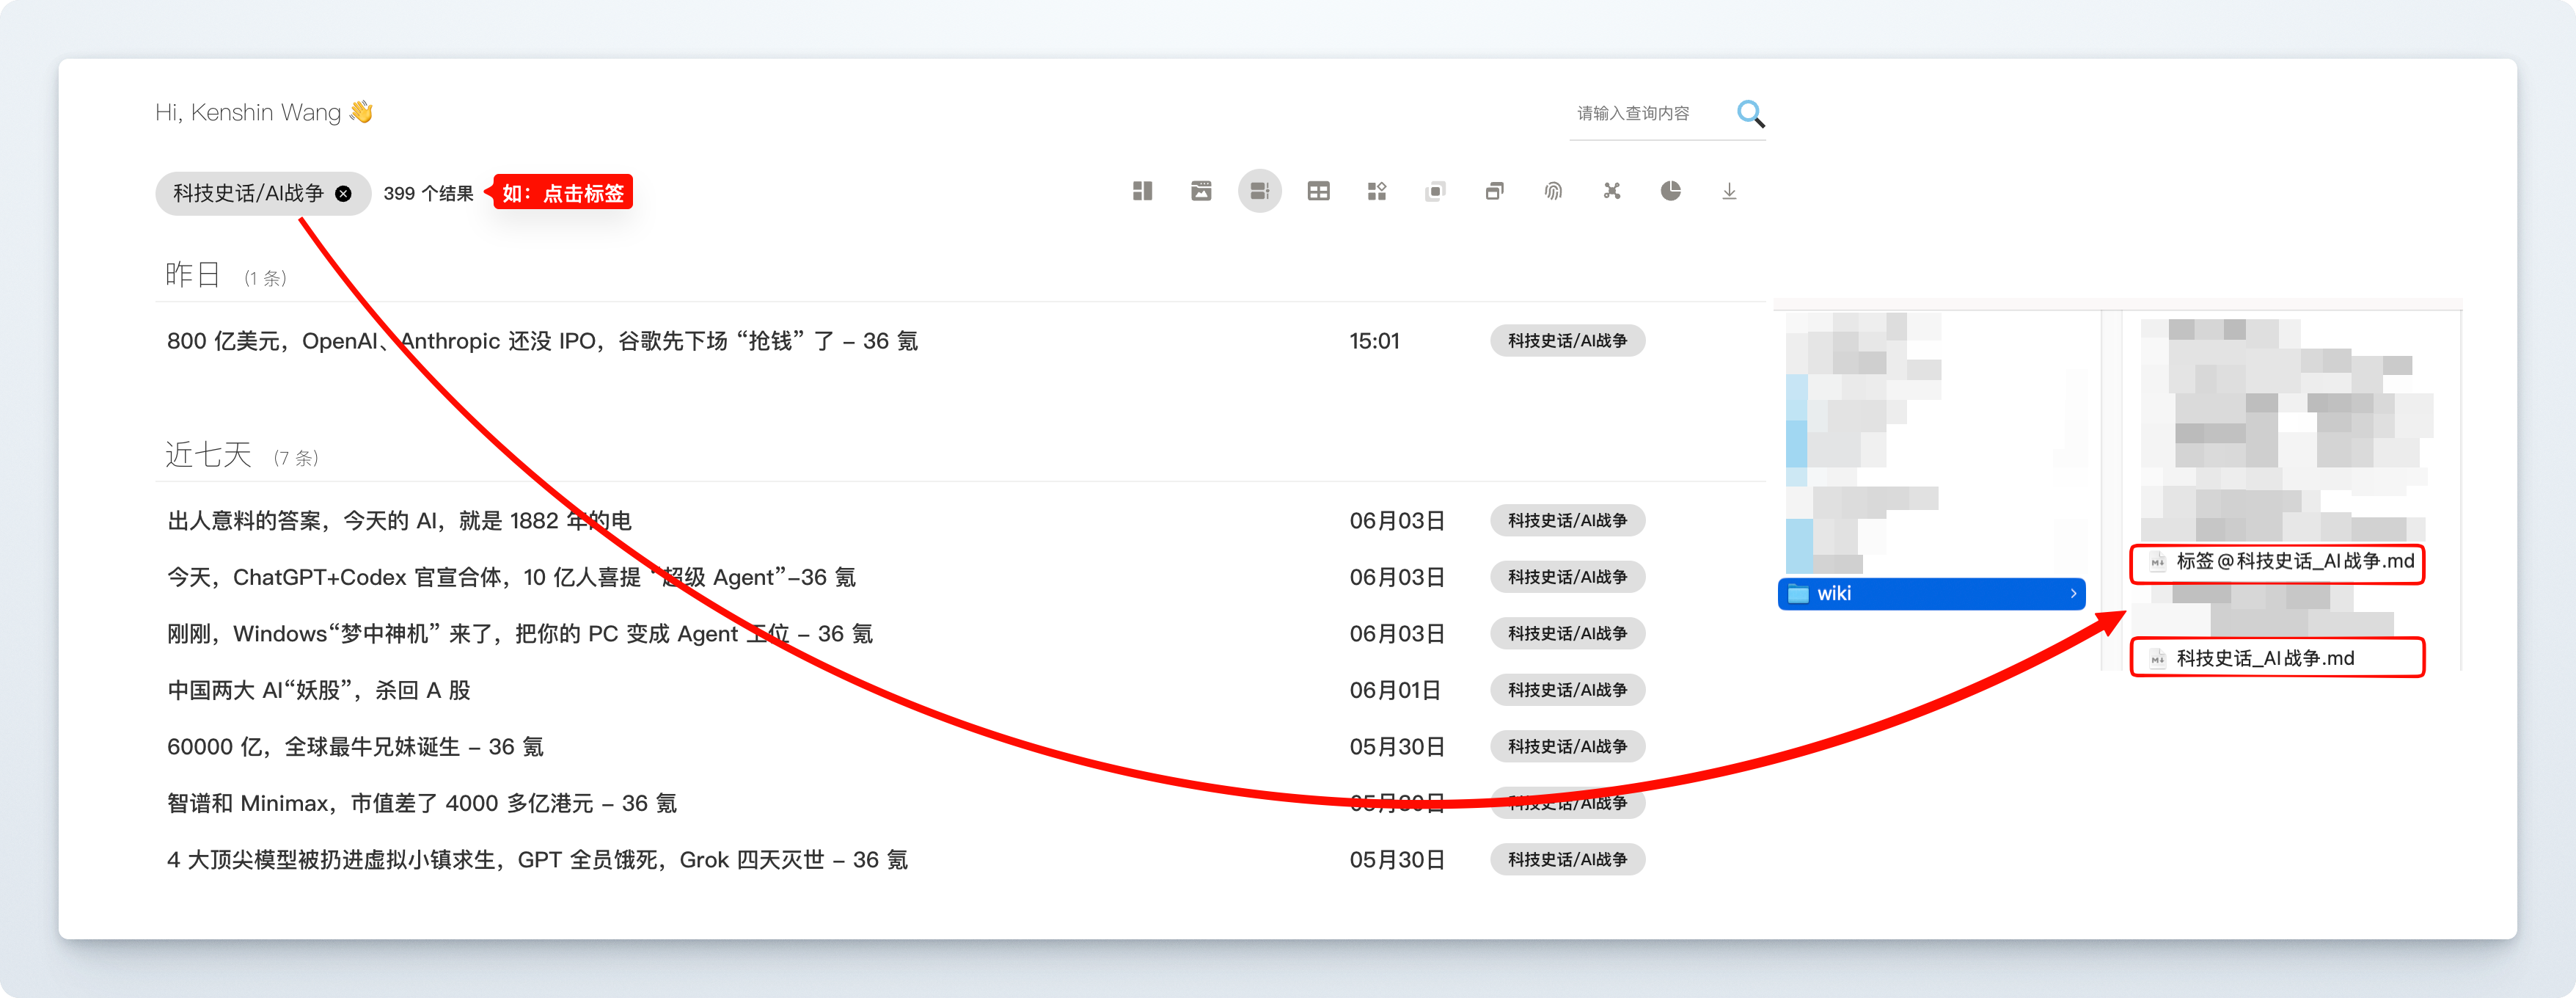
Task: Click the tag pill on the ChatGPT+Codex row
Action: coord(1567,577)
